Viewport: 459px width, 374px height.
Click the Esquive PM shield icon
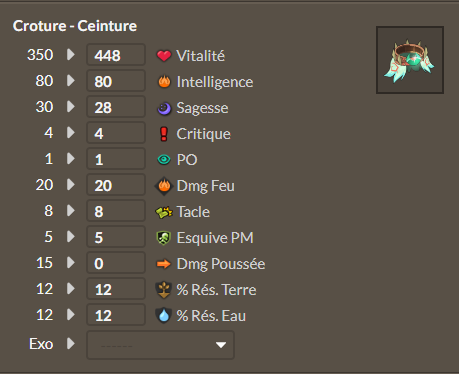(x=164, y=238)
